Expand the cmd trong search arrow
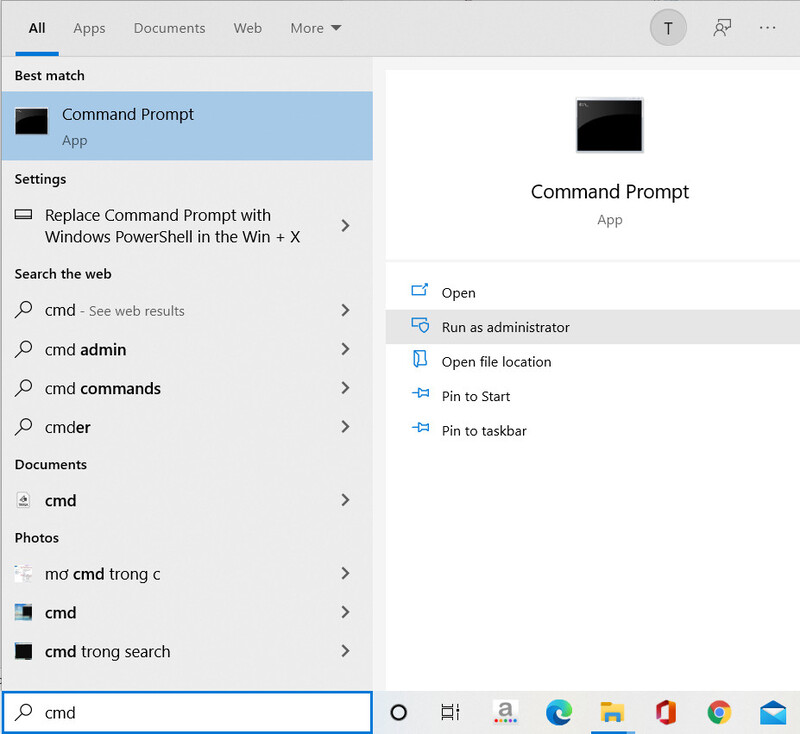Image resolution: width=800 pixels, height=734 pixels. (x=345, y=651)
